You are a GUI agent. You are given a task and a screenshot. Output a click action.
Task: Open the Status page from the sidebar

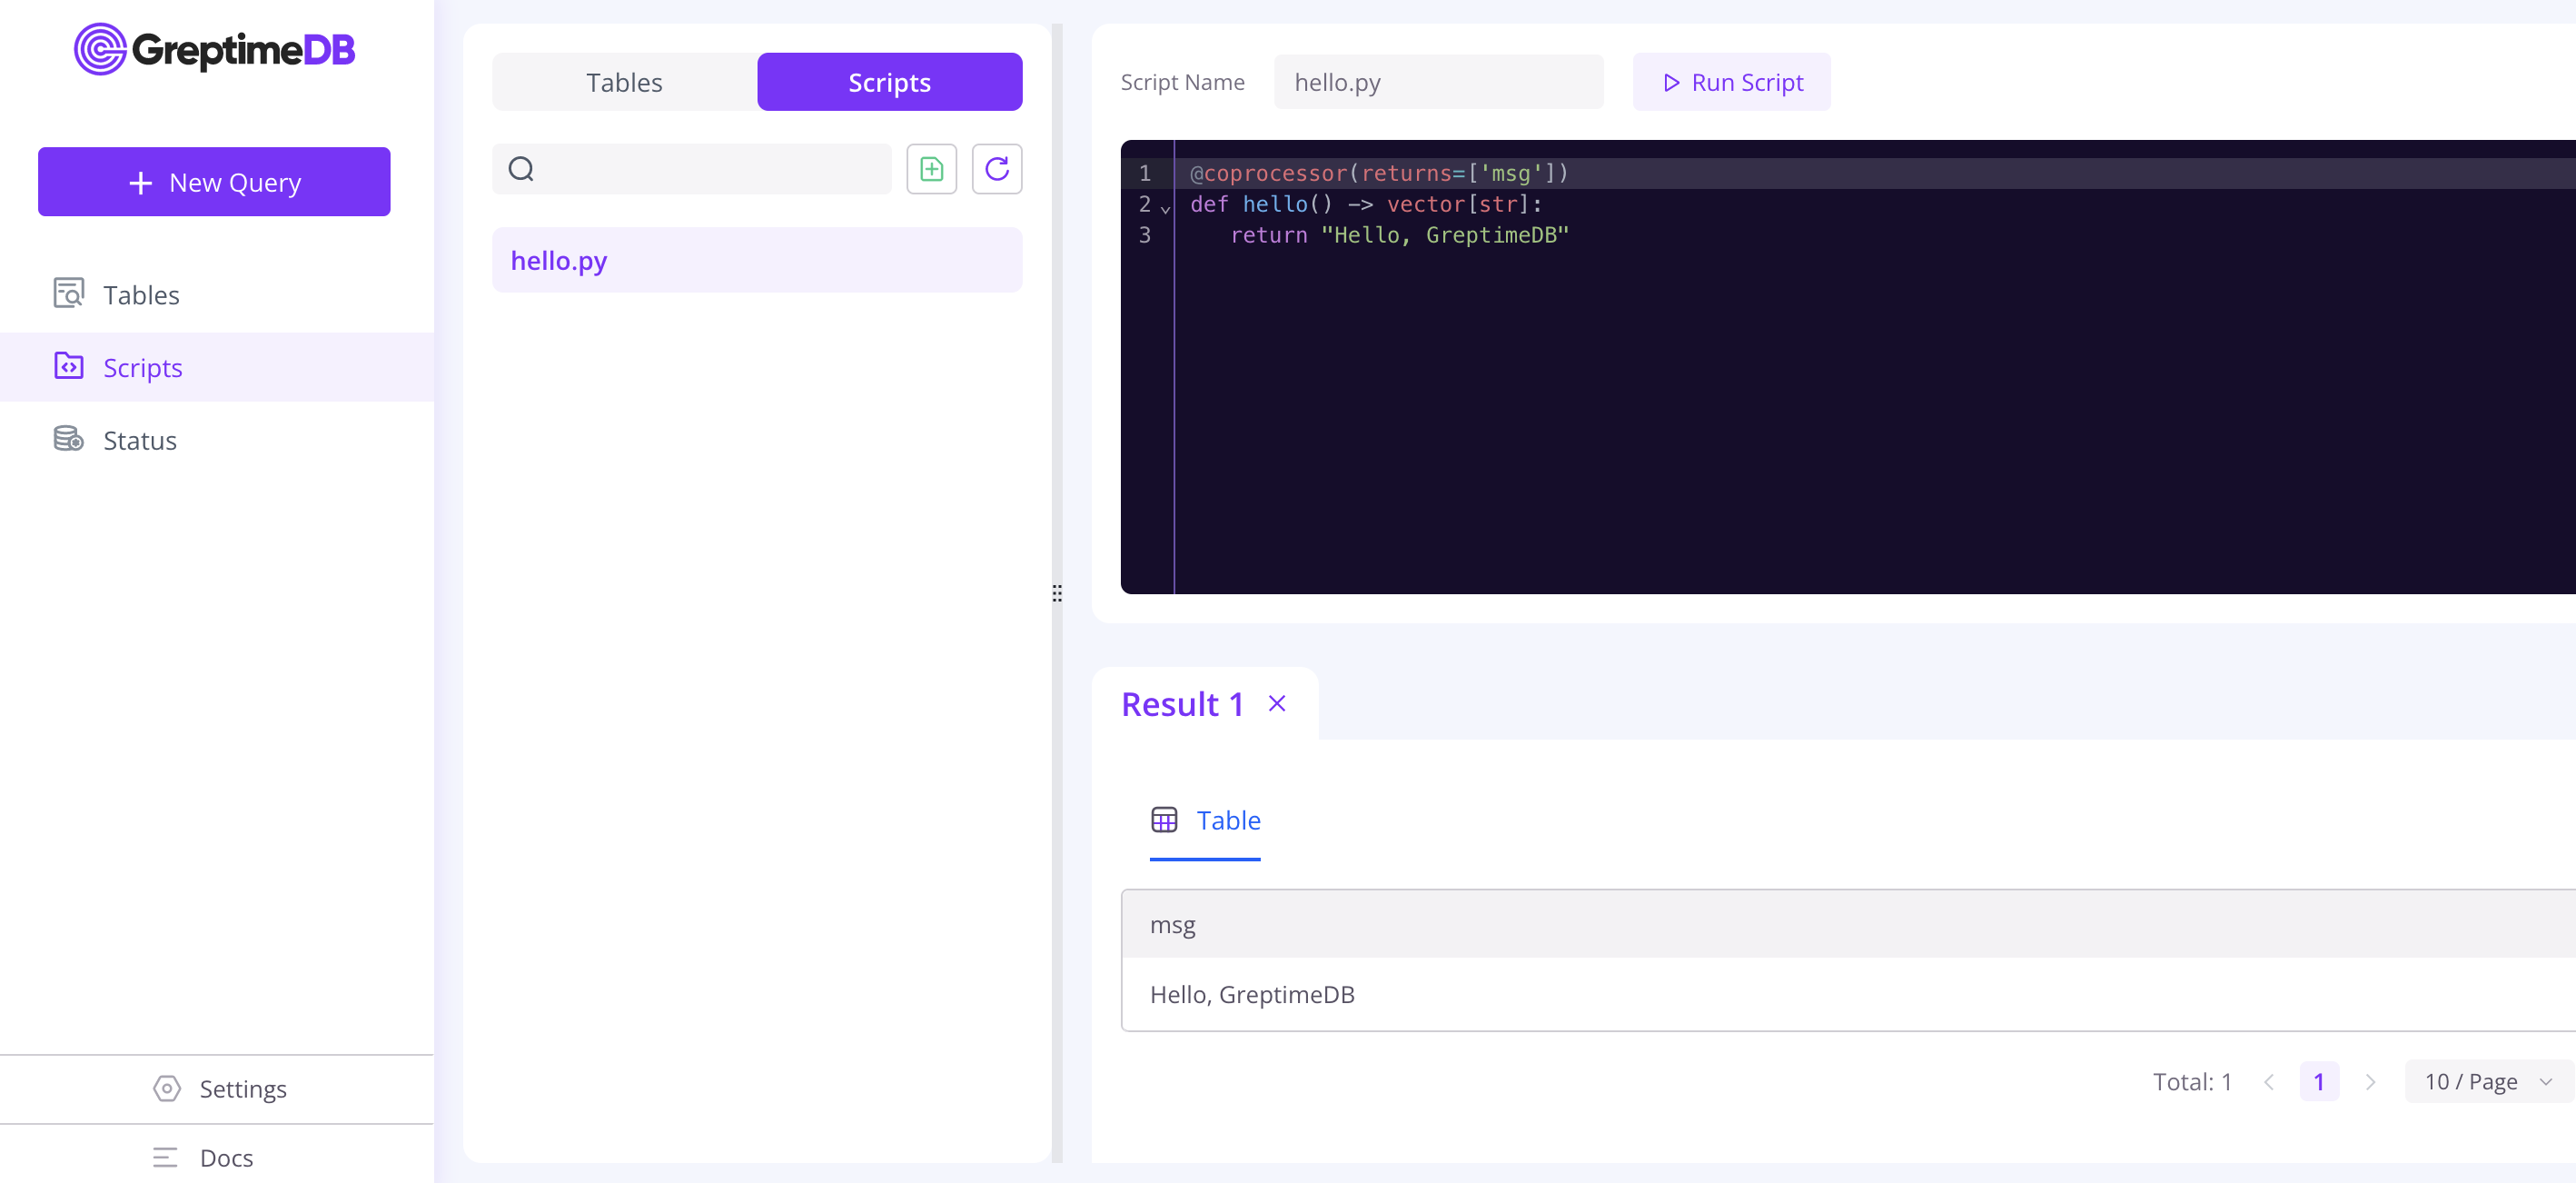[x=140, y=439]
